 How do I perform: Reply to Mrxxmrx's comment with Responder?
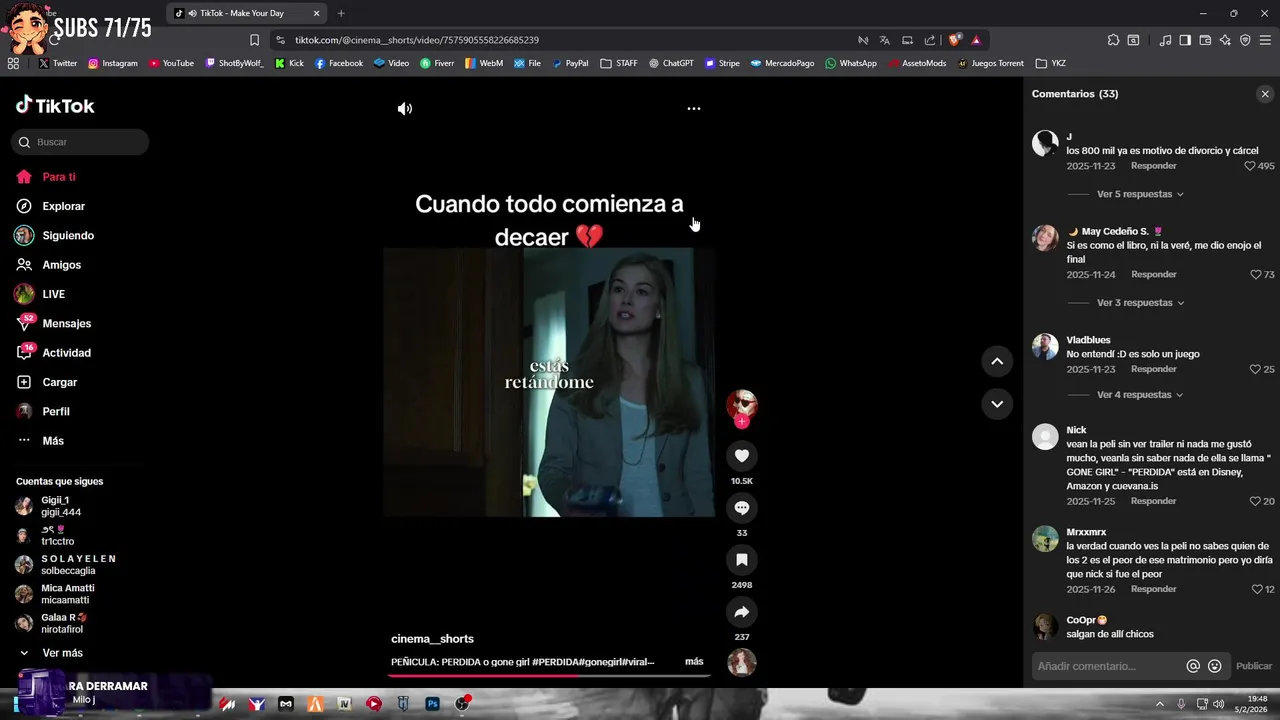1153,589
